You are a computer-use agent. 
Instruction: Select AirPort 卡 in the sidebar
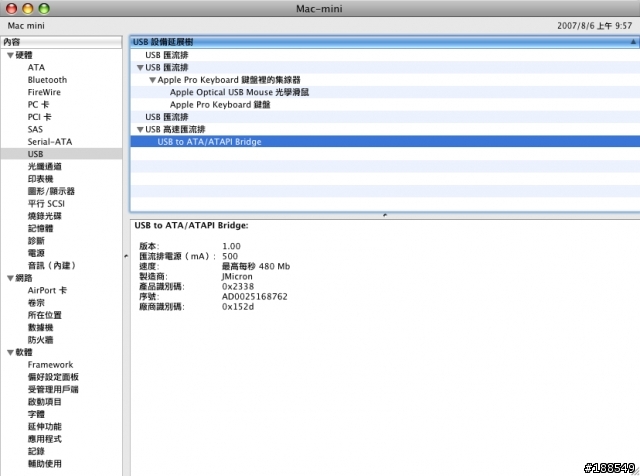click(47, 290)
